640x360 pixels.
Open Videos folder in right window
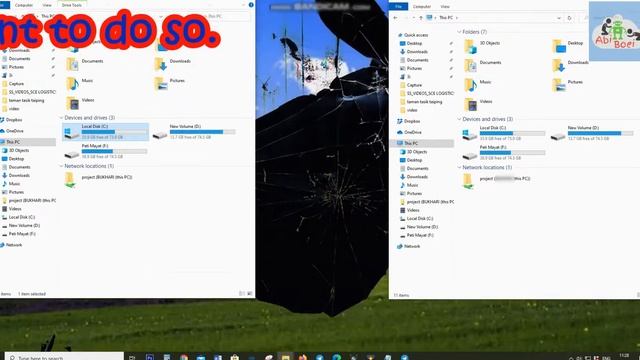478,104
